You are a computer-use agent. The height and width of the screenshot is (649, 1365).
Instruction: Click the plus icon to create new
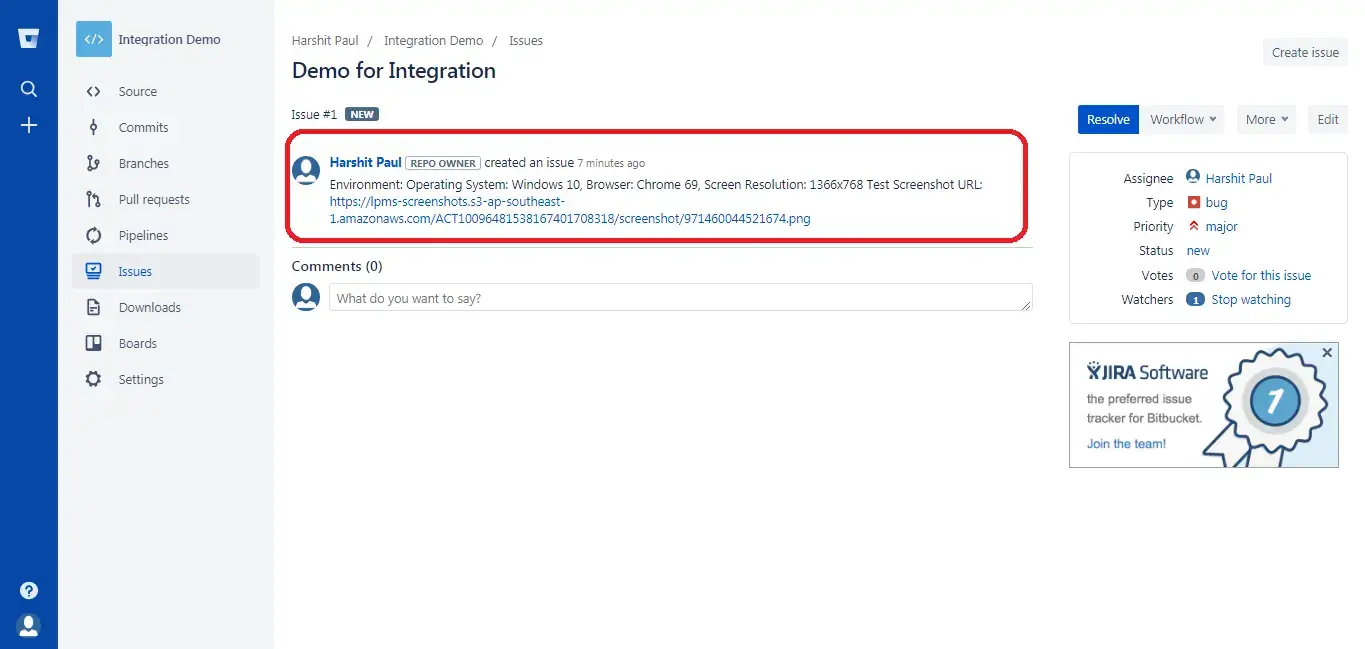(x=28, y=126)
